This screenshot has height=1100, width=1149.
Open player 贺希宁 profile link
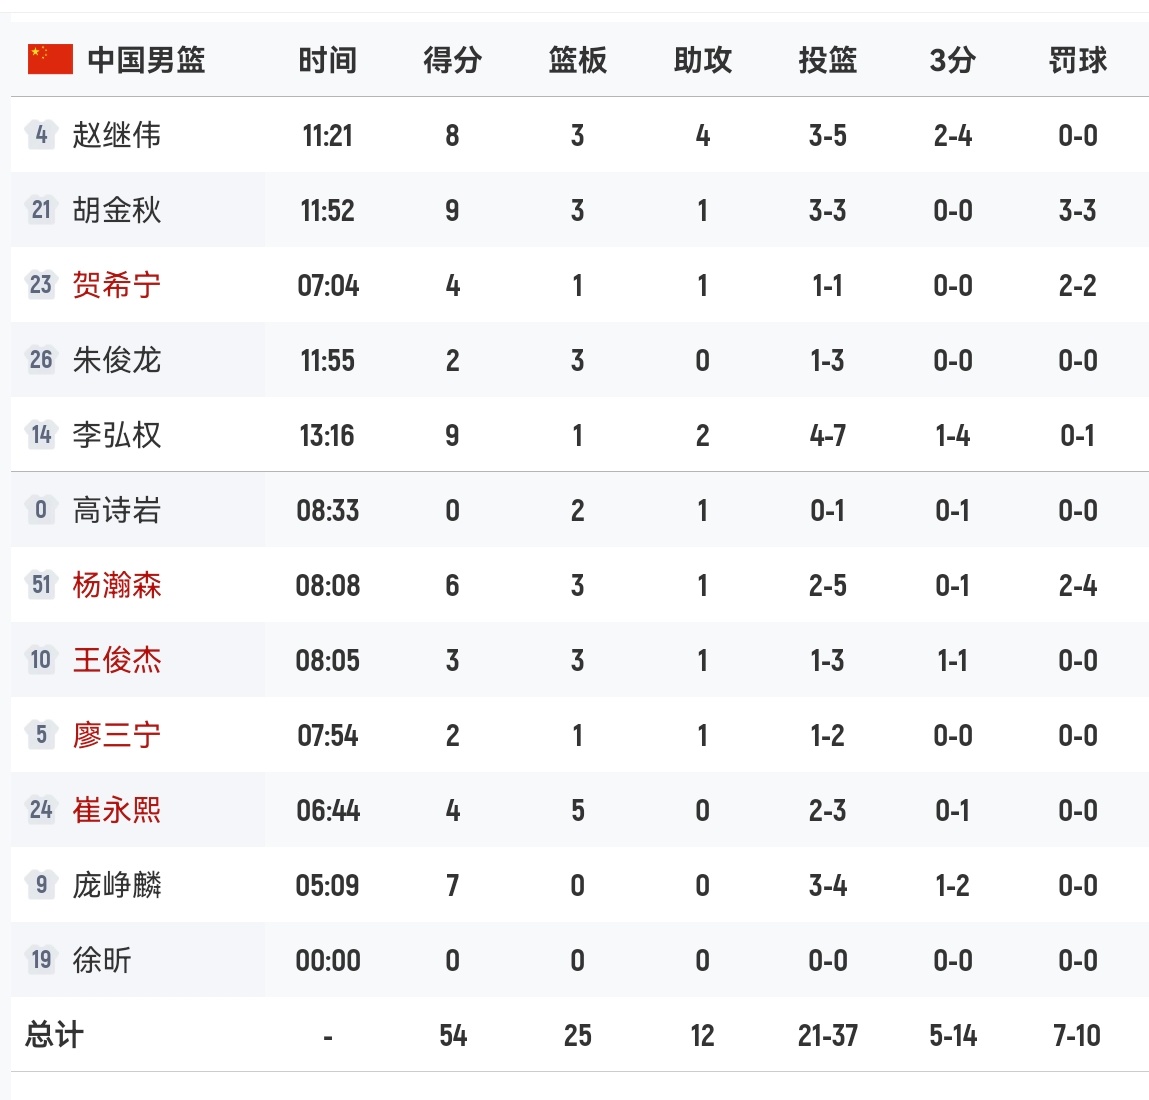(117, 285)
